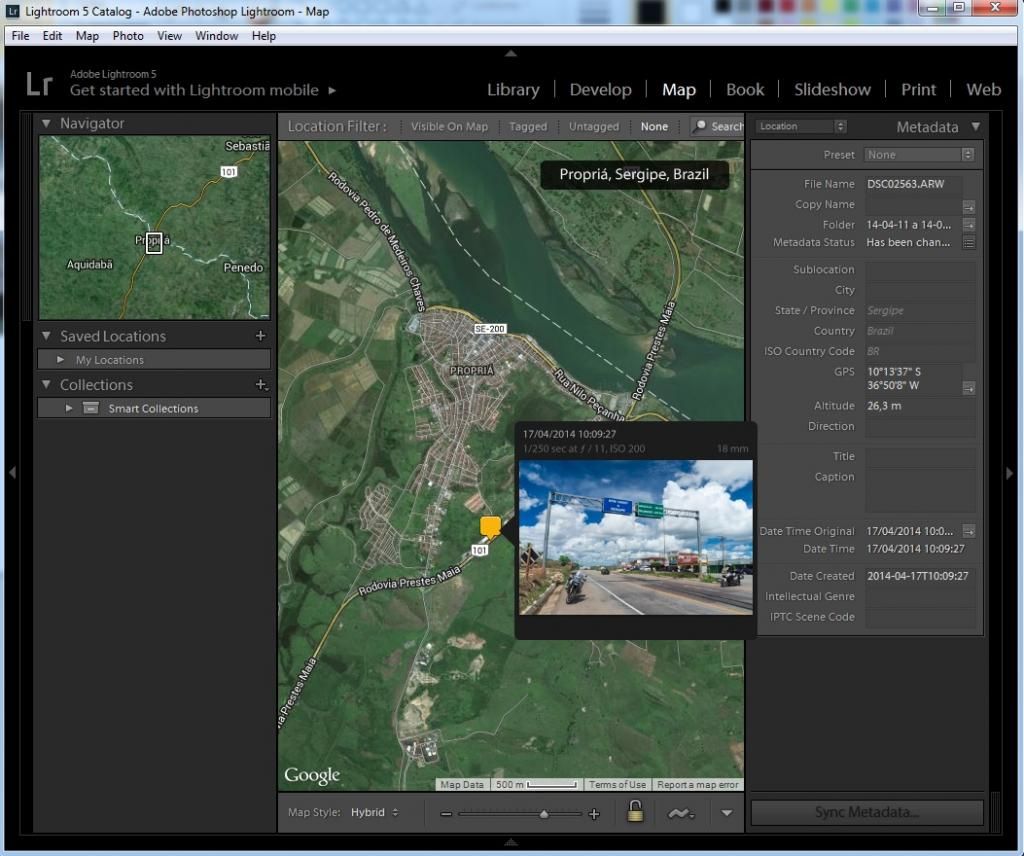
Task: Click arrow icon next to GPS coordinates
Action: [x=968, y=388]
